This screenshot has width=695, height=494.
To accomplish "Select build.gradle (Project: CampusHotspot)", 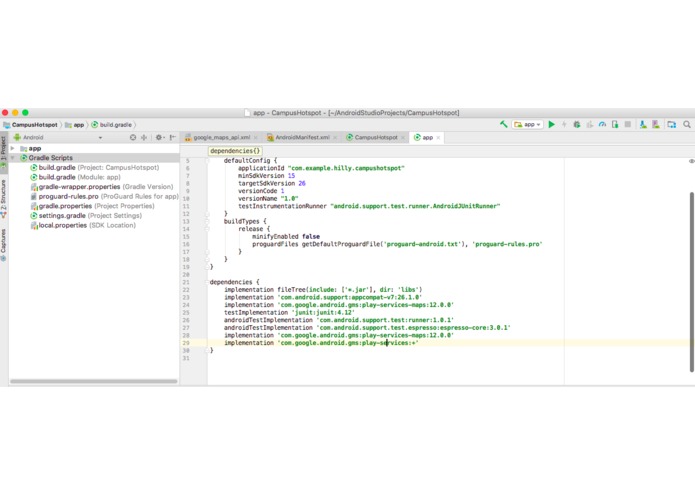I will coord(94,167).
